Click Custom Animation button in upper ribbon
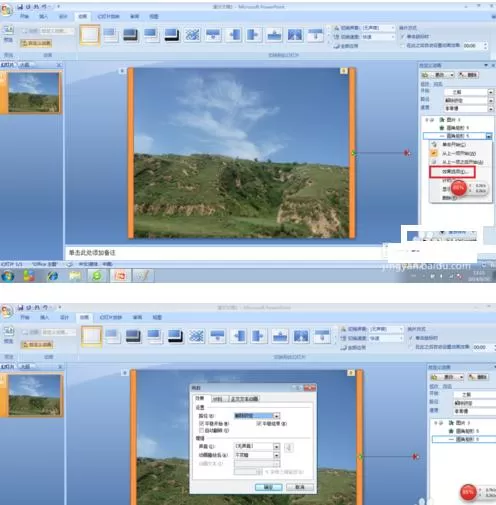496x505 pixels. tap(36, 43)
